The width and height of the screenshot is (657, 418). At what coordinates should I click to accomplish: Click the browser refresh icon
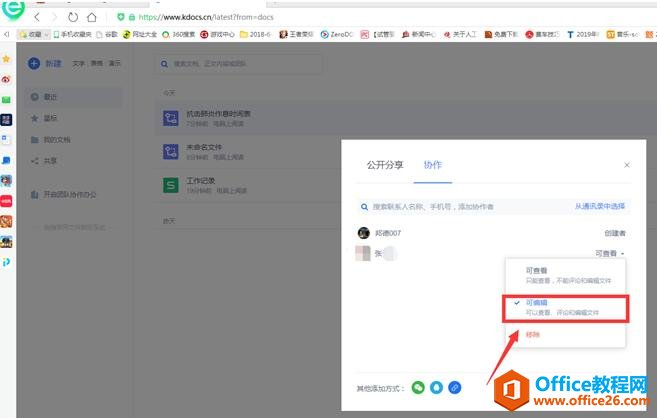(x=73, y=17)
